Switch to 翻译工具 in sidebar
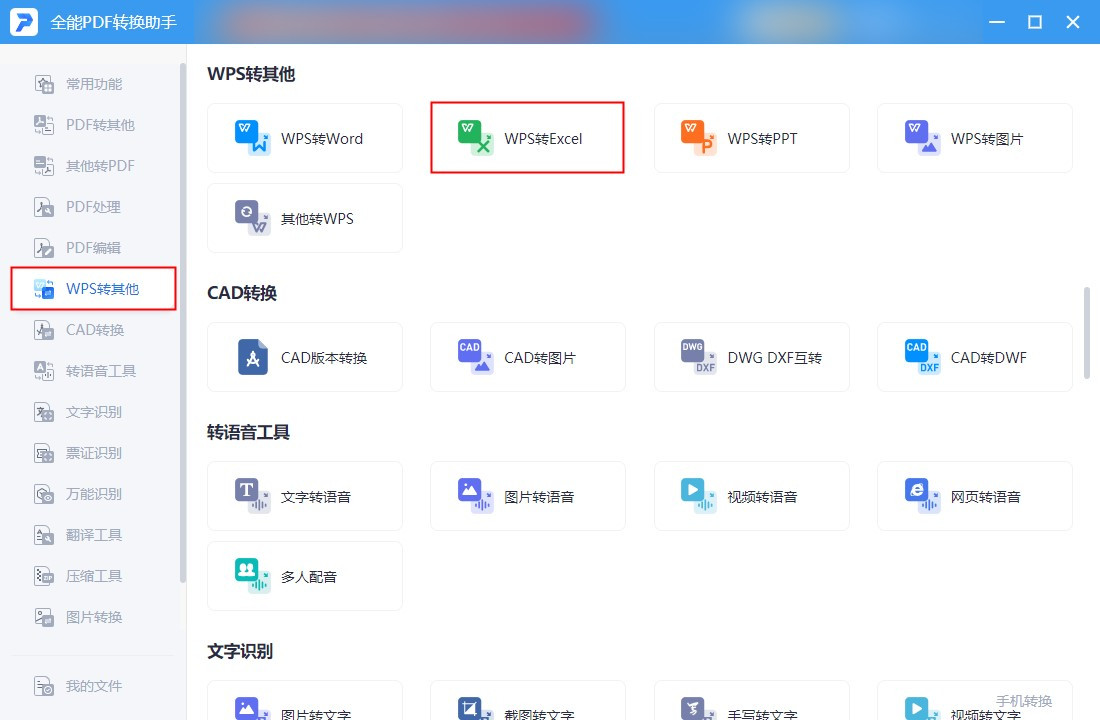 tap(93, 535)
